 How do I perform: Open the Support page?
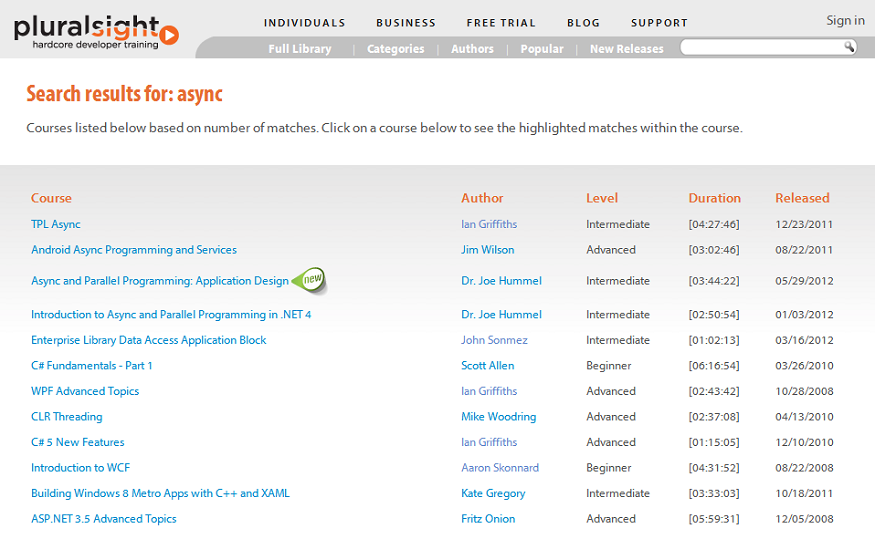pos(659,23)
